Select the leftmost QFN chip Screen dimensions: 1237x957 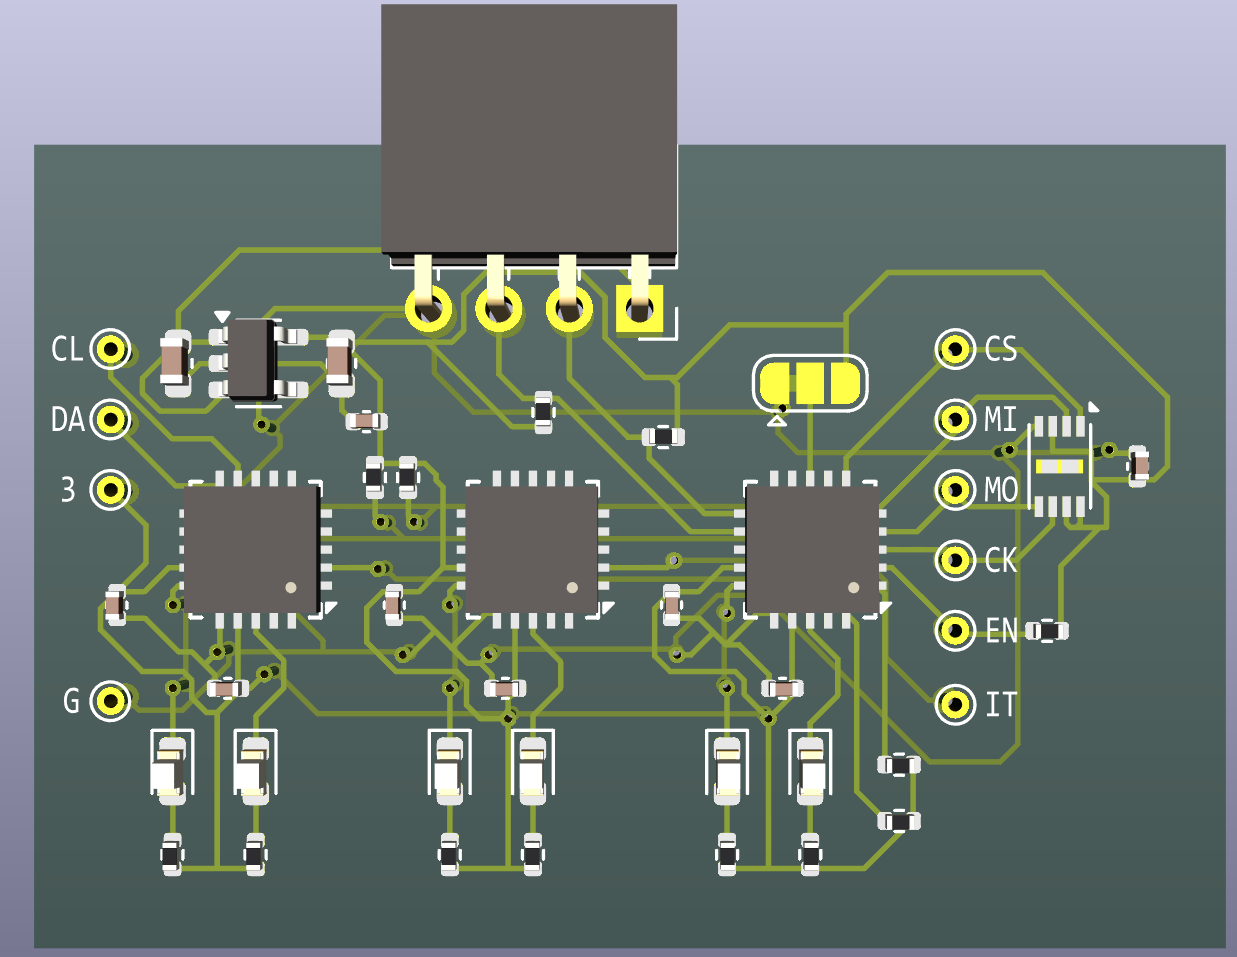(252, 550)
